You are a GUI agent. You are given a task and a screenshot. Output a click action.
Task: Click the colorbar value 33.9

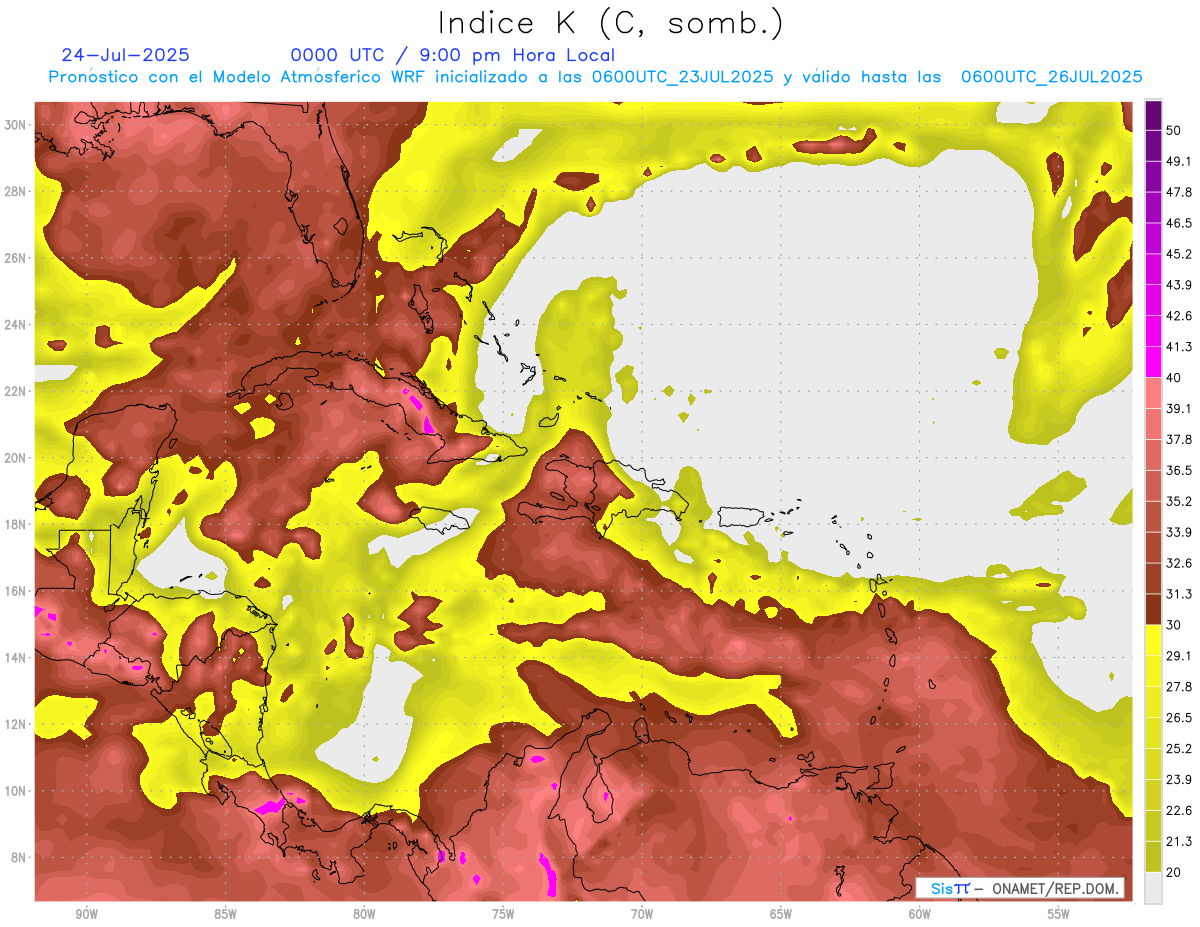click(x=1178, y=532)
